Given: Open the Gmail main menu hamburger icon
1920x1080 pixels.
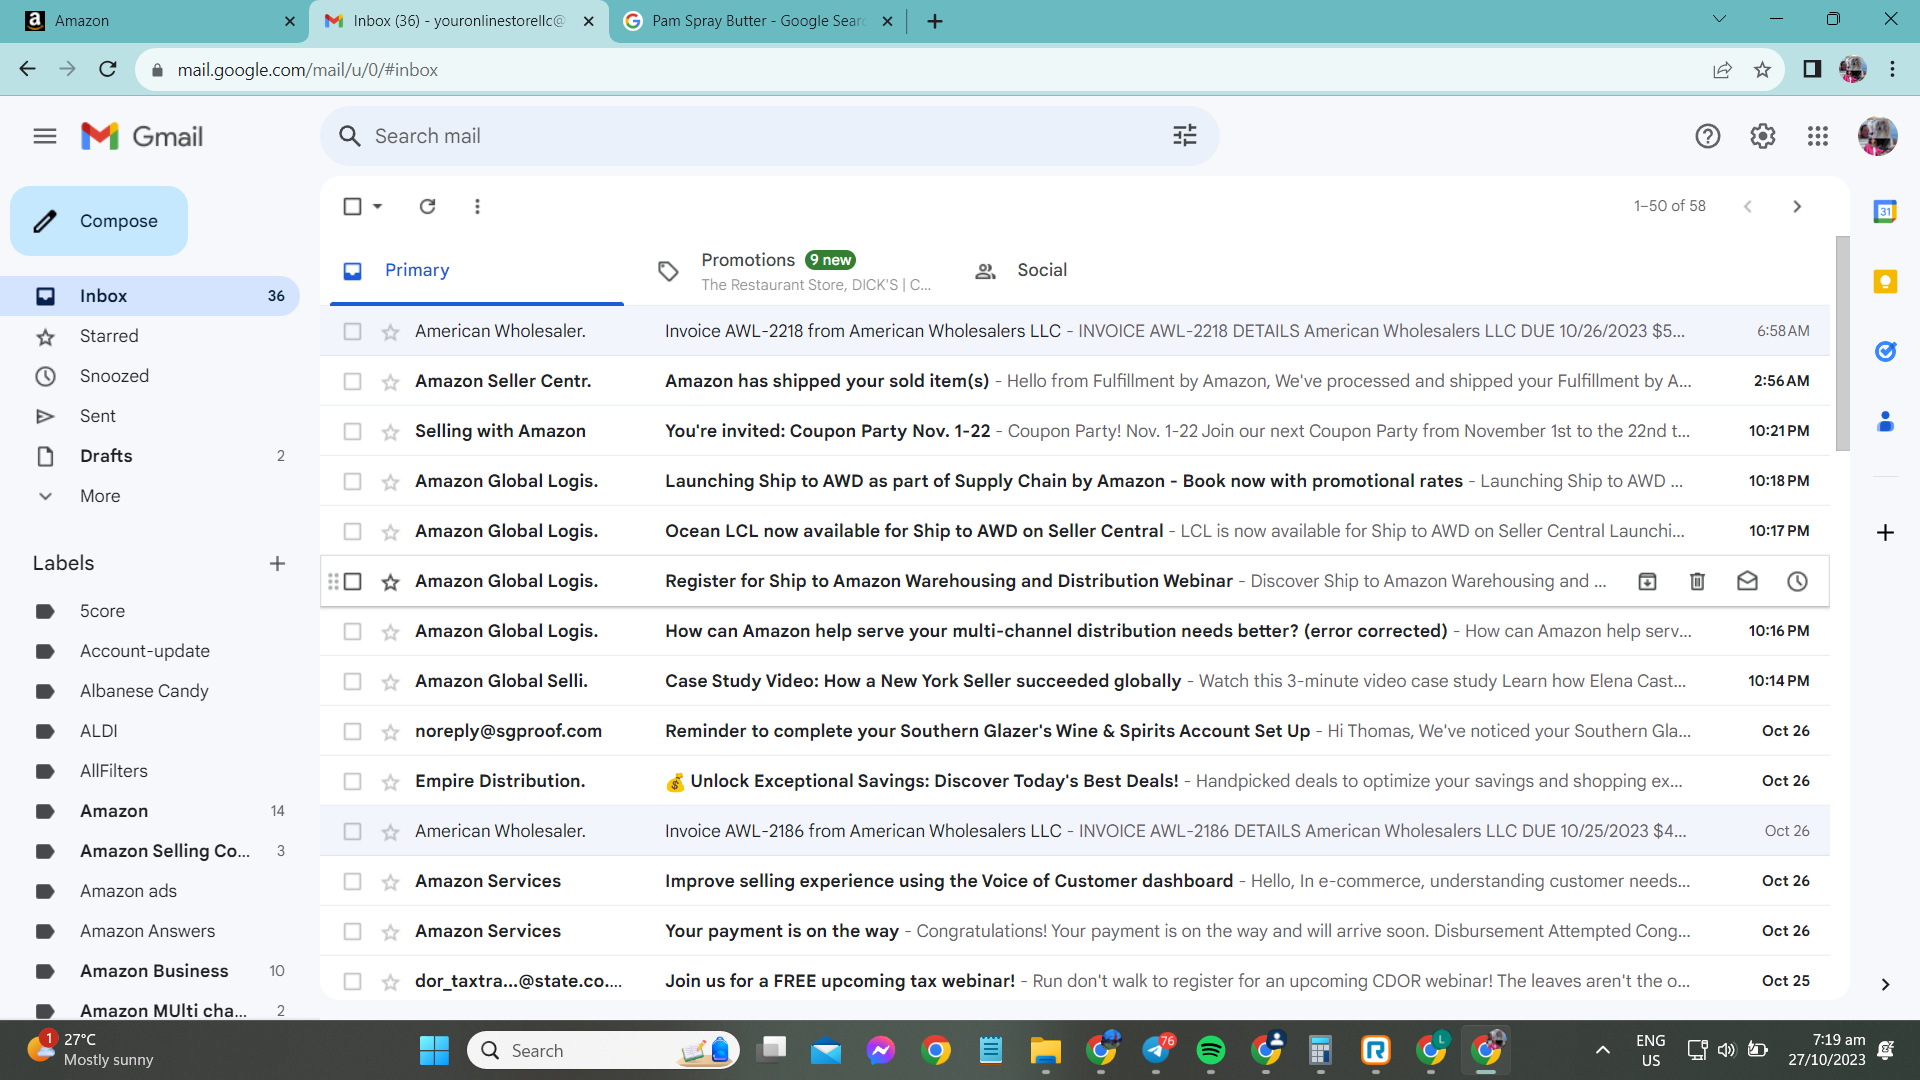Looking at the screenshot, I should pos(45,136).
